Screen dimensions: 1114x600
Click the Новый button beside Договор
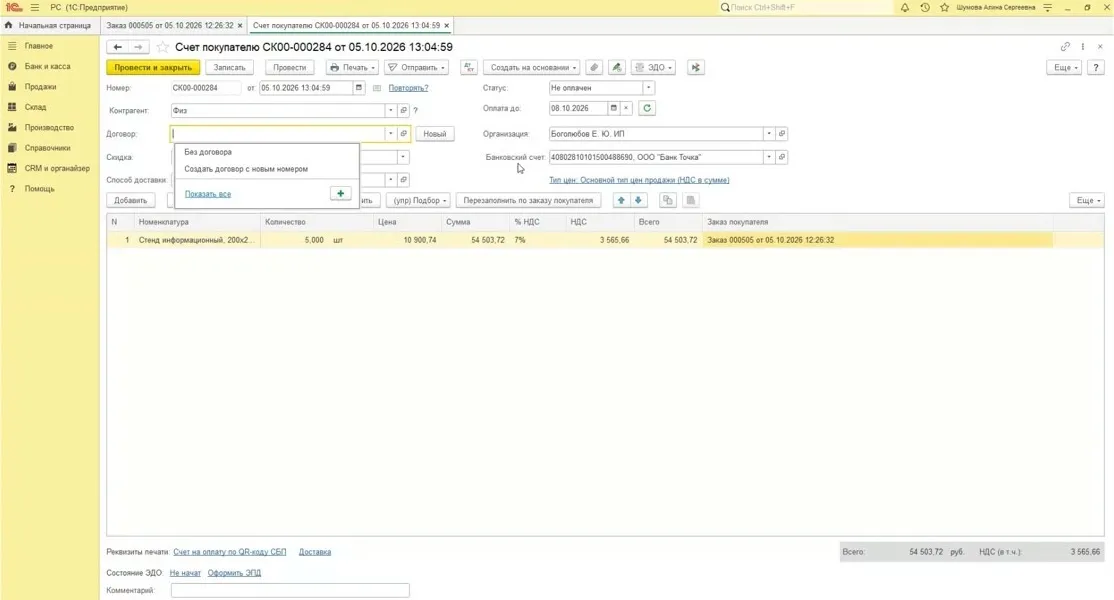tap(435, 133)
